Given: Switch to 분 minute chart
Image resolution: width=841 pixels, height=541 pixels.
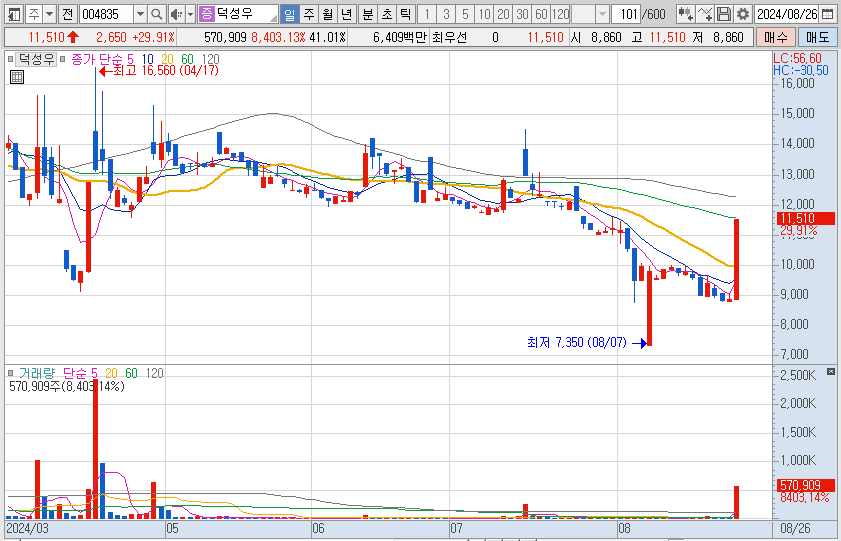Looking at the screenshot, I should [x=368, y=14].
